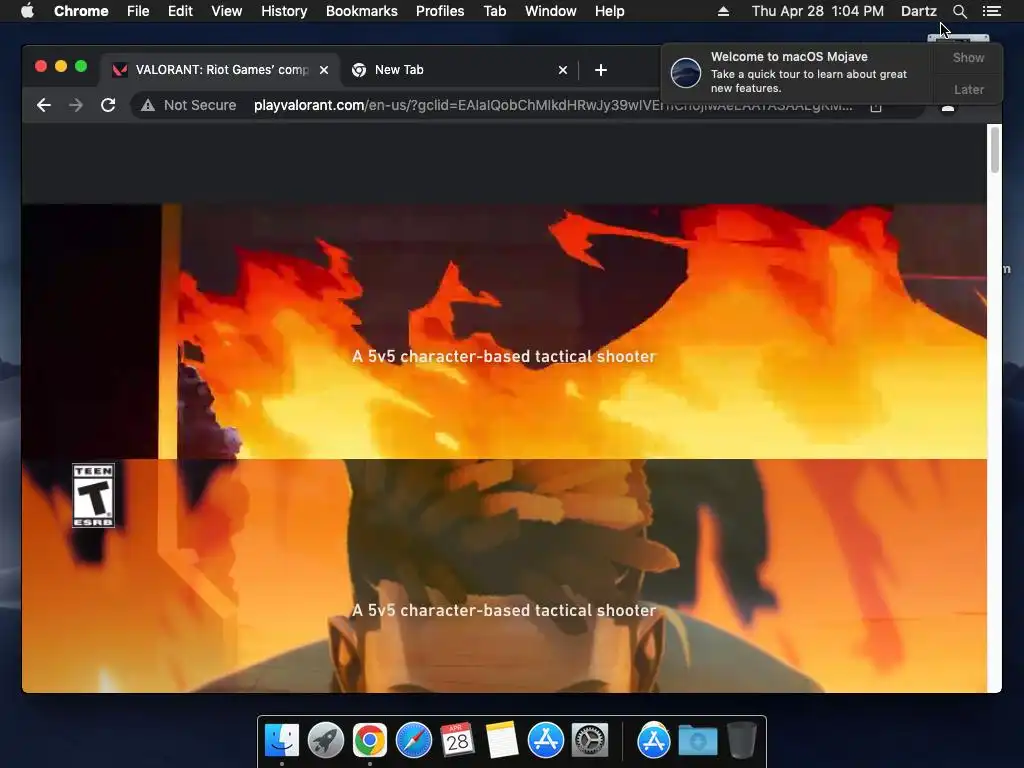Reload the Valorant page

coord(108,105)
